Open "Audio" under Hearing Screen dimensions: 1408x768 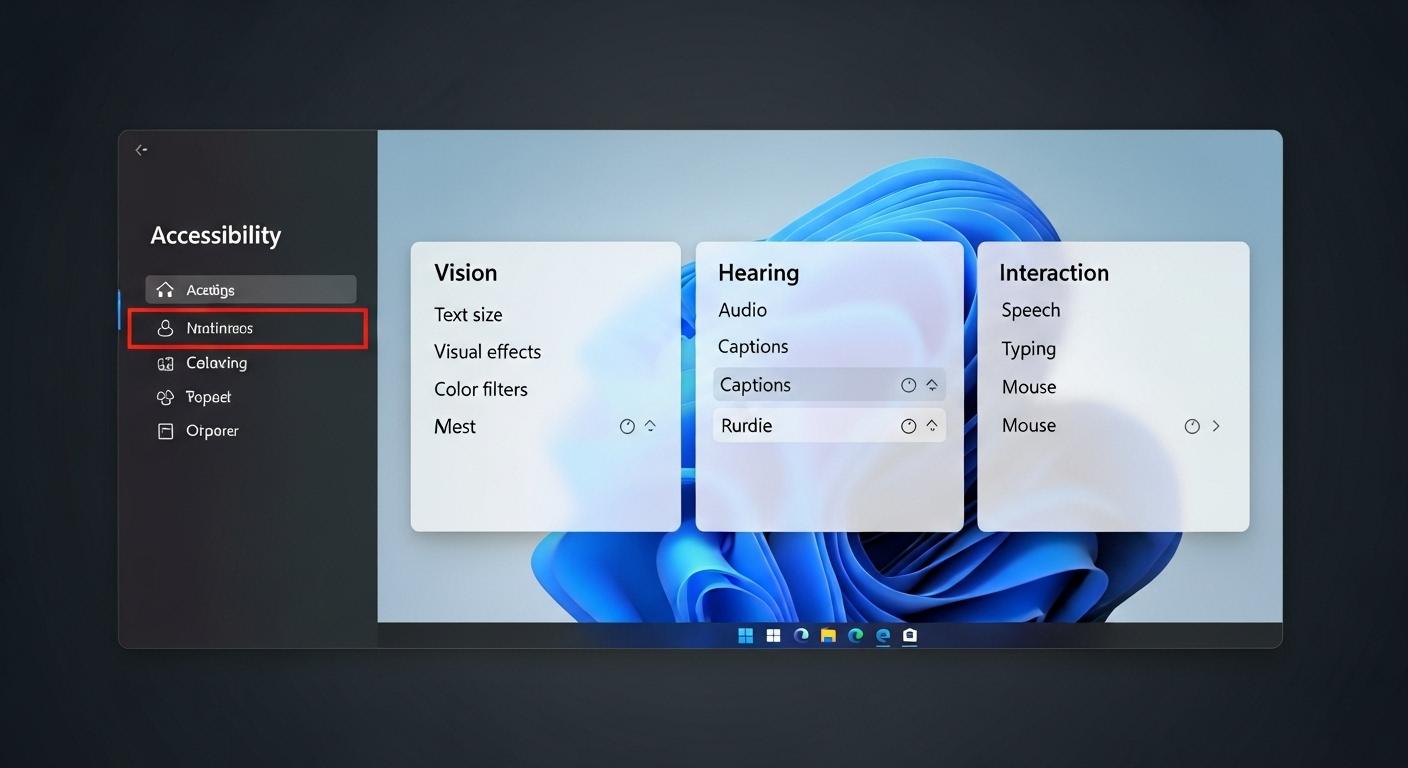tap(742, 309)
